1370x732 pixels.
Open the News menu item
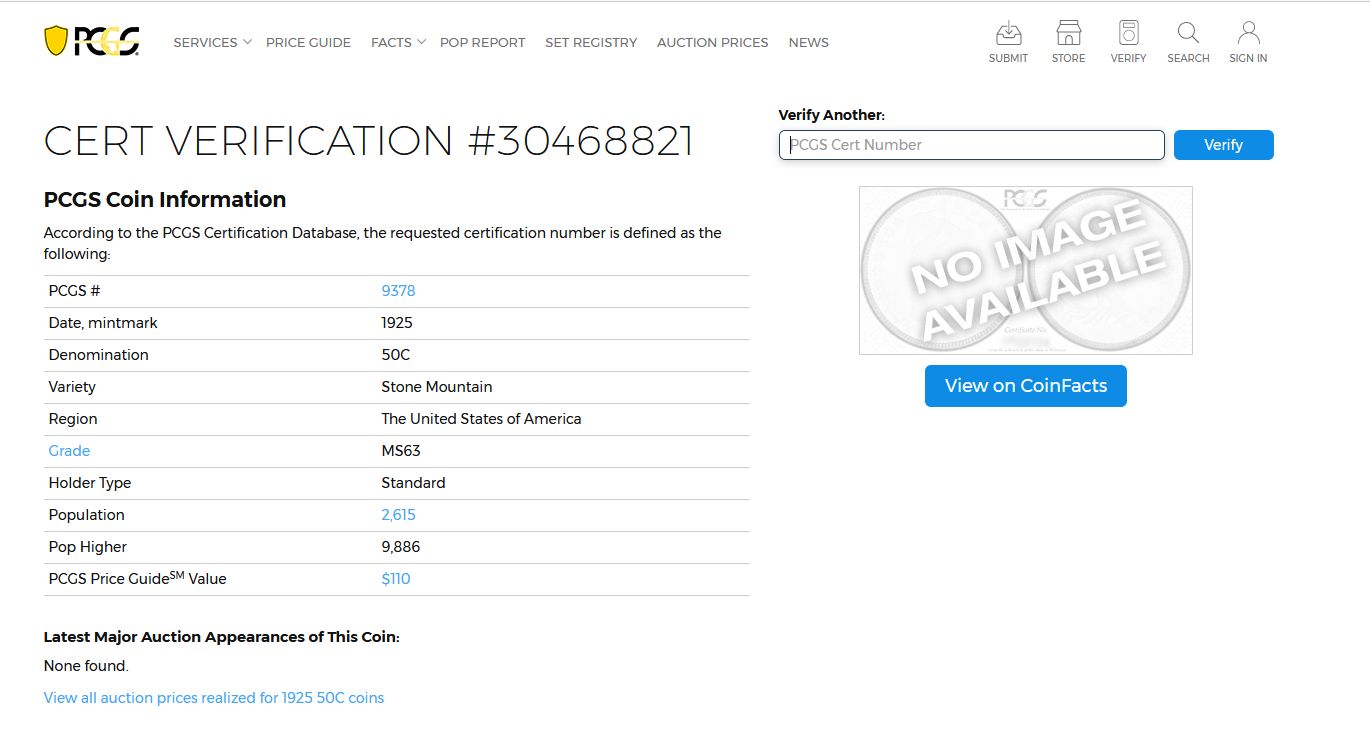point(808,42)
